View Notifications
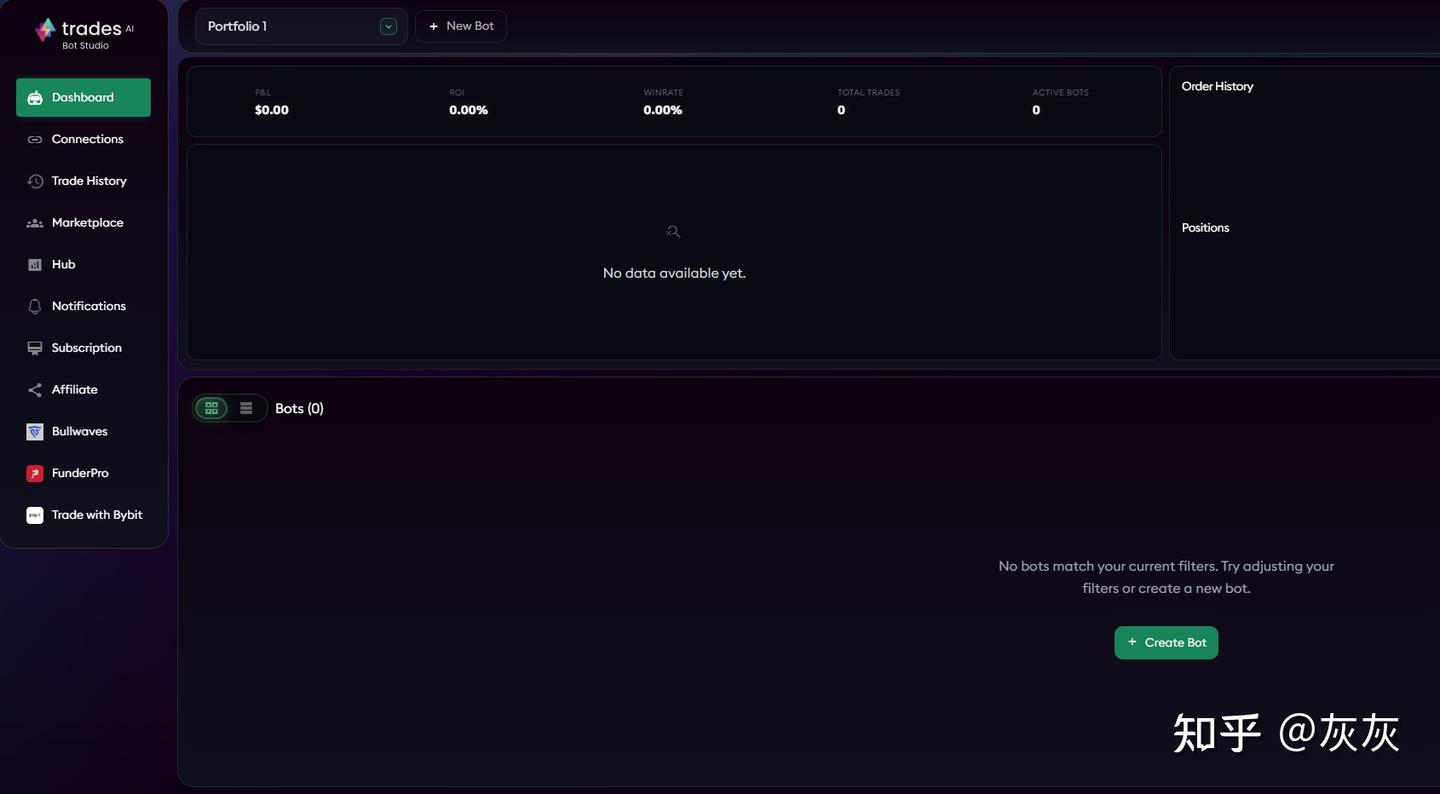The width and height of the screenshot is (1440, 794). pos(83,307)
